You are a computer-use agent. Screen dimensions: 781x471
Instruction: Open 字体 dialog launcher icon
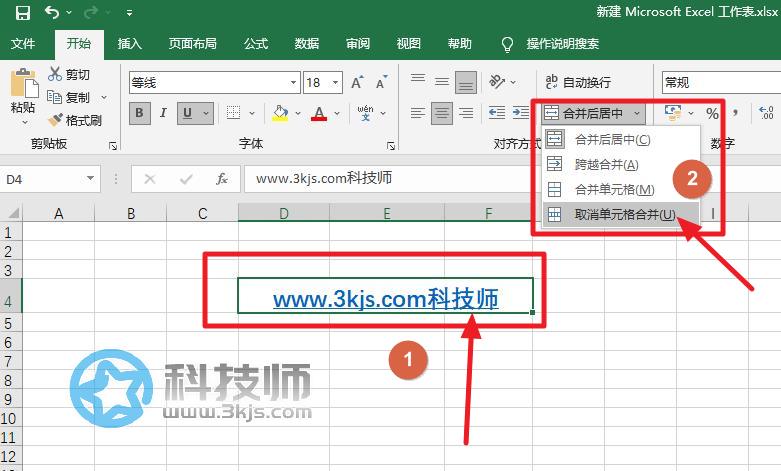click(391, 146)
